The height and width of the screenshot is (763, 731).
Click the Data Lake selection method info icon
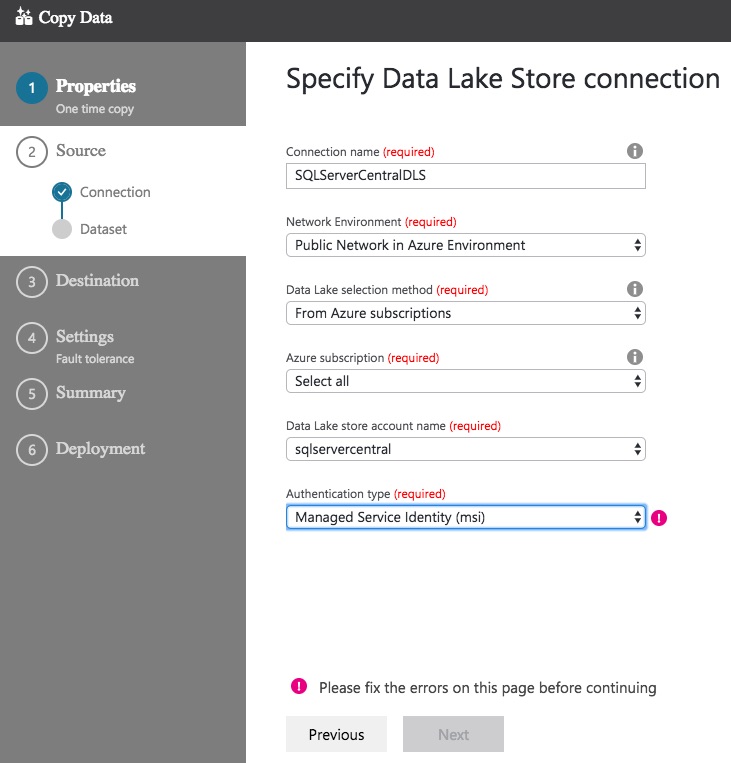click(x=634, y=289)
